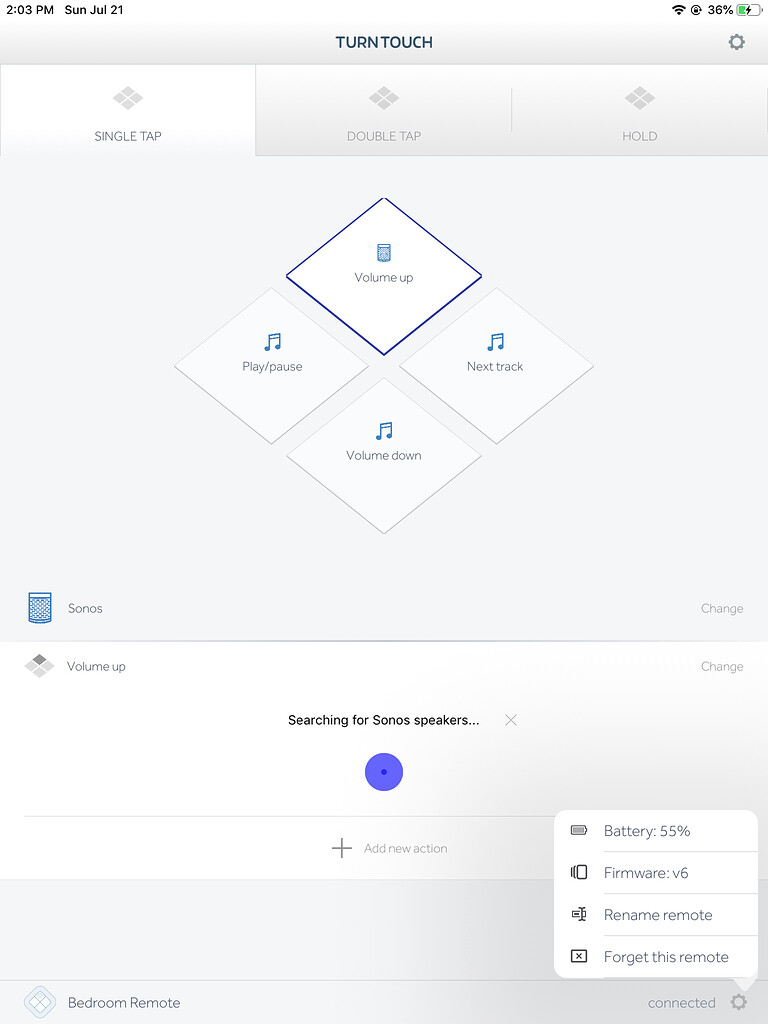Select the Volume up diamond button

click(x=384, y=277)
